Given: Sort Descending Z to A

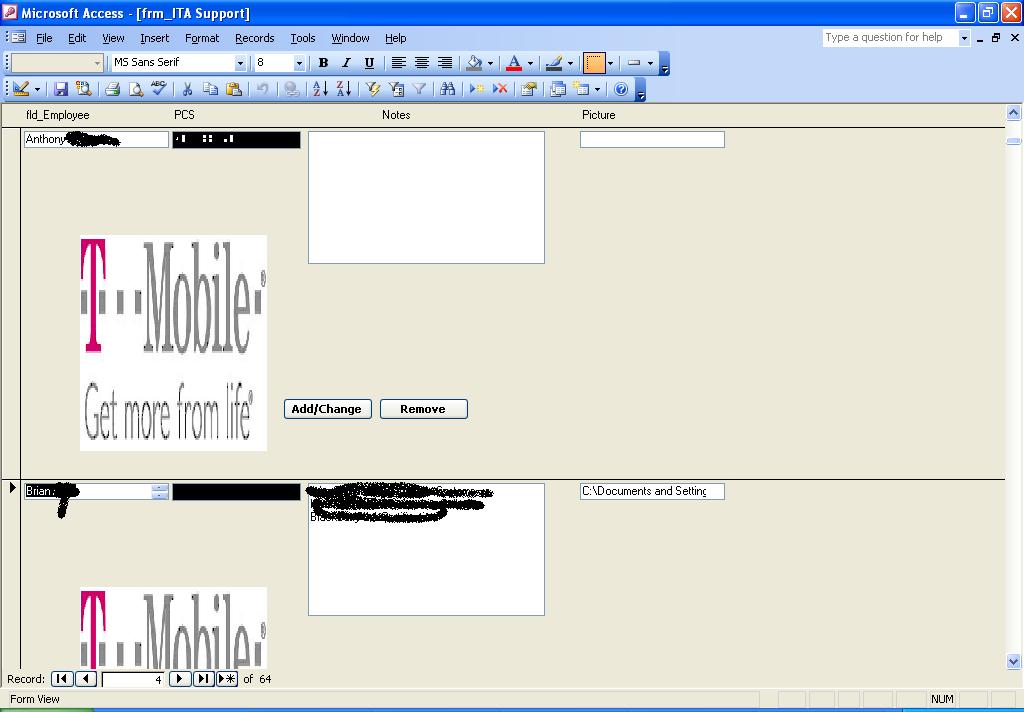Looking at the screenshot, I should click(x=344, y=89).
